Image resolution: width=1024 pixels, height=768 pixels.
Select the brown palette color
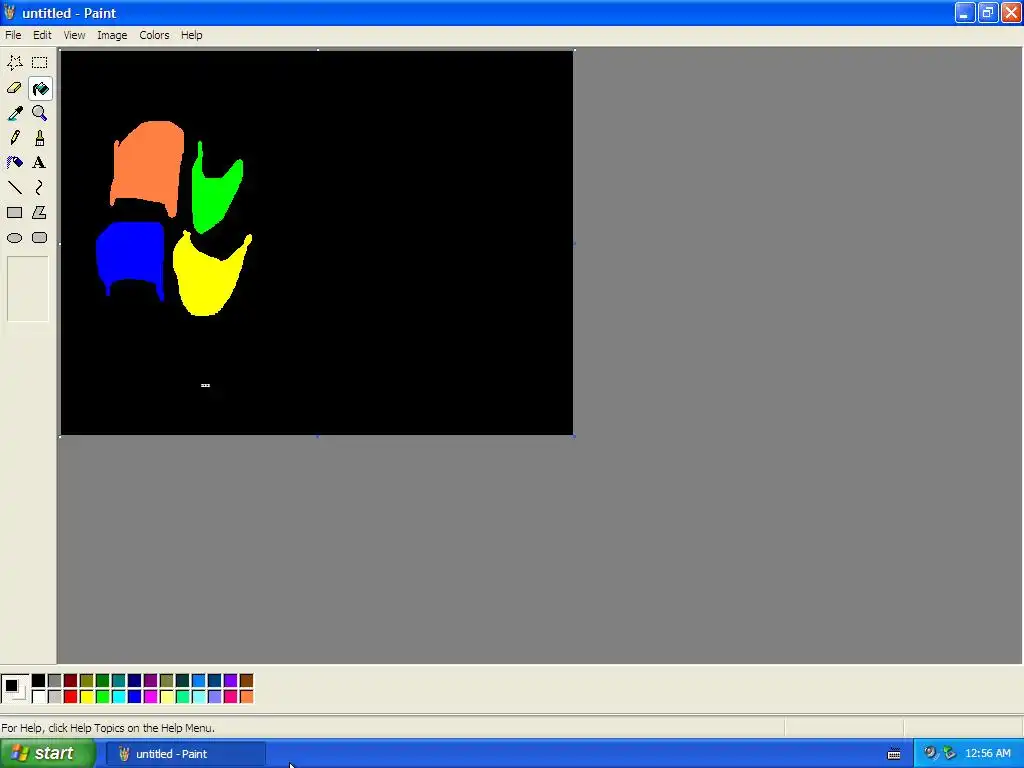pos(246,680)
